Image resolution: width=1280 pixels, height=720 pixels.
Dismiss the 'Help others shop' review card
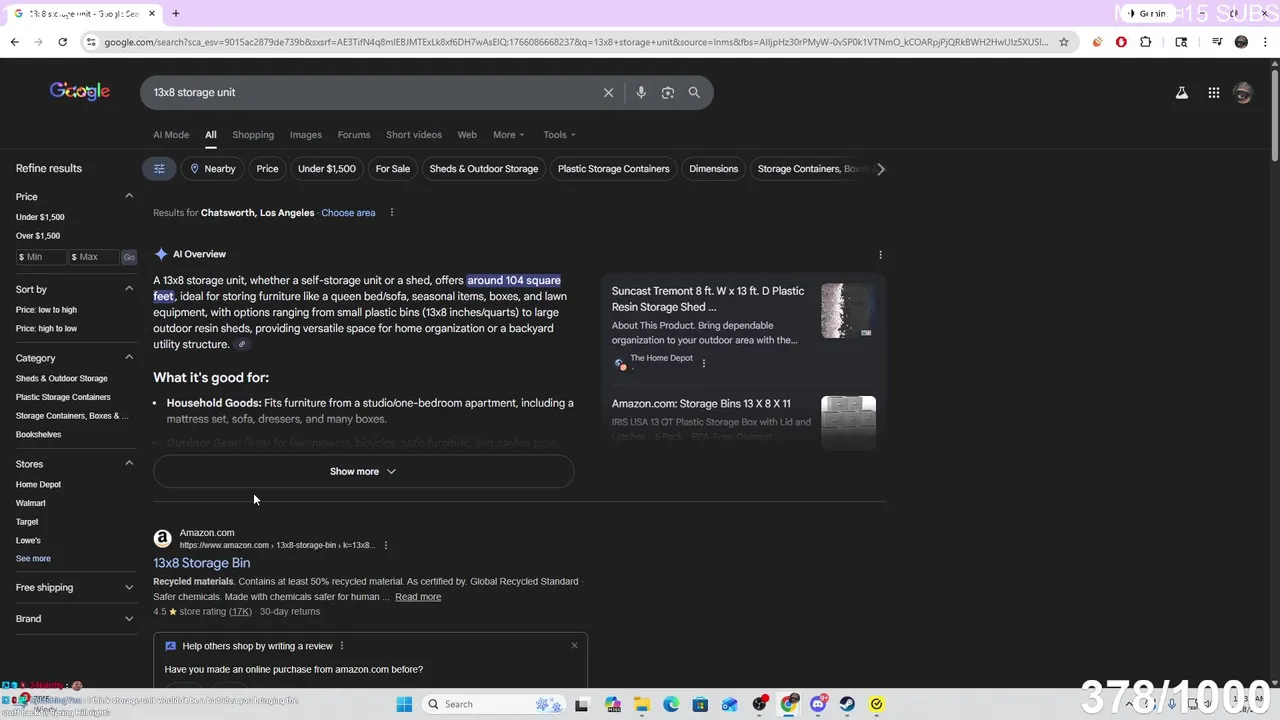(574, 646)
